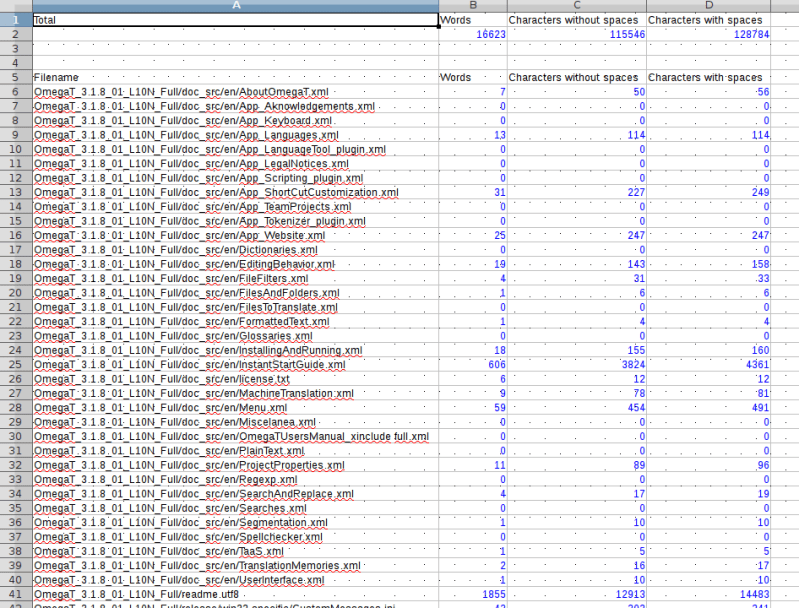This screenshot has height=608, width=799.
Task: Click the Segmentation.xml cell
Action: click(x=235, y=522)
